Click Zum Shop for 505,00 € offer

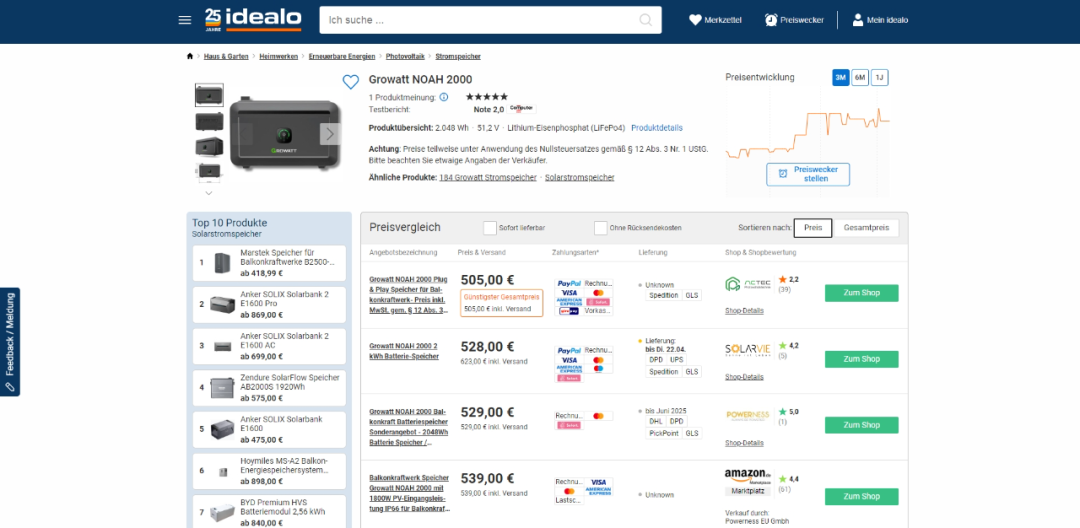[861, 293]
